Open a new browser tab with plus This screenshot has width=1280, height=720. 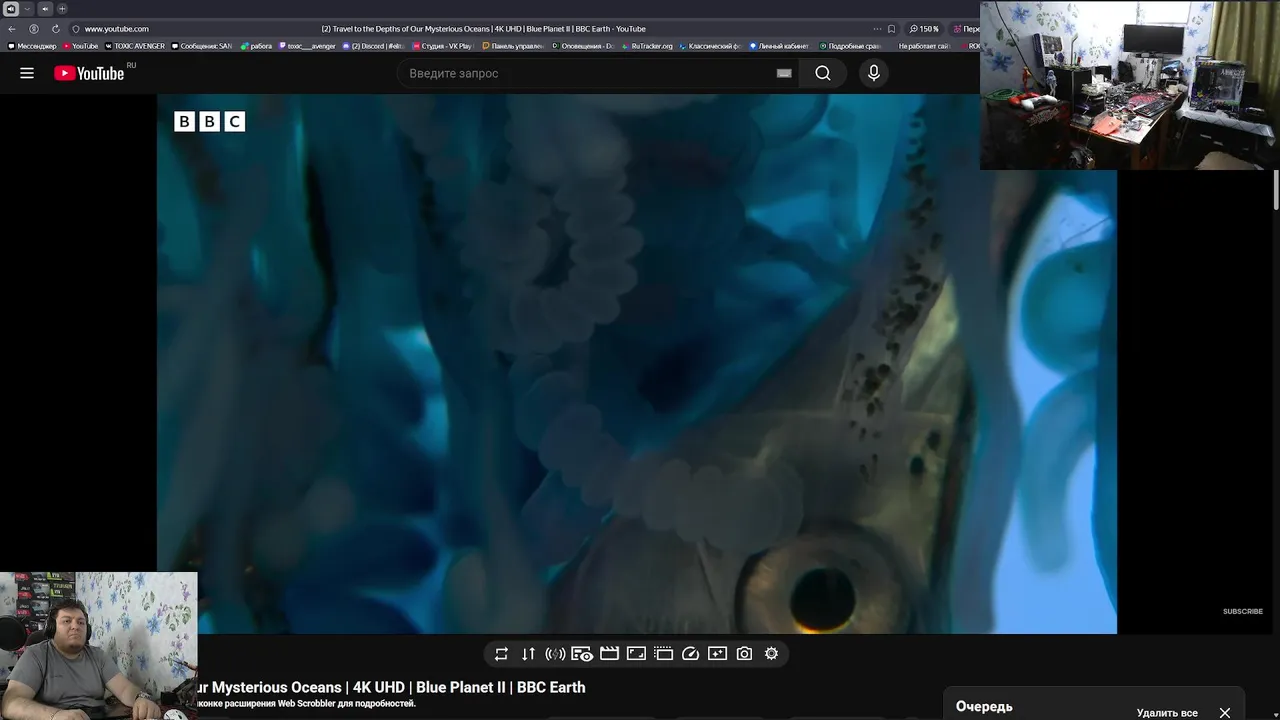click(x=61, y=9)
